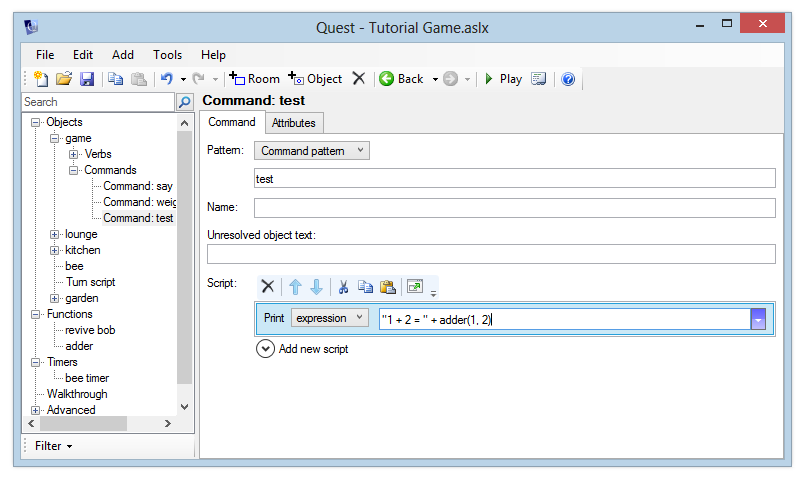Switch to the Attributes tab
The height and width of the screenshot is (482, 805).
click(294, 123)
